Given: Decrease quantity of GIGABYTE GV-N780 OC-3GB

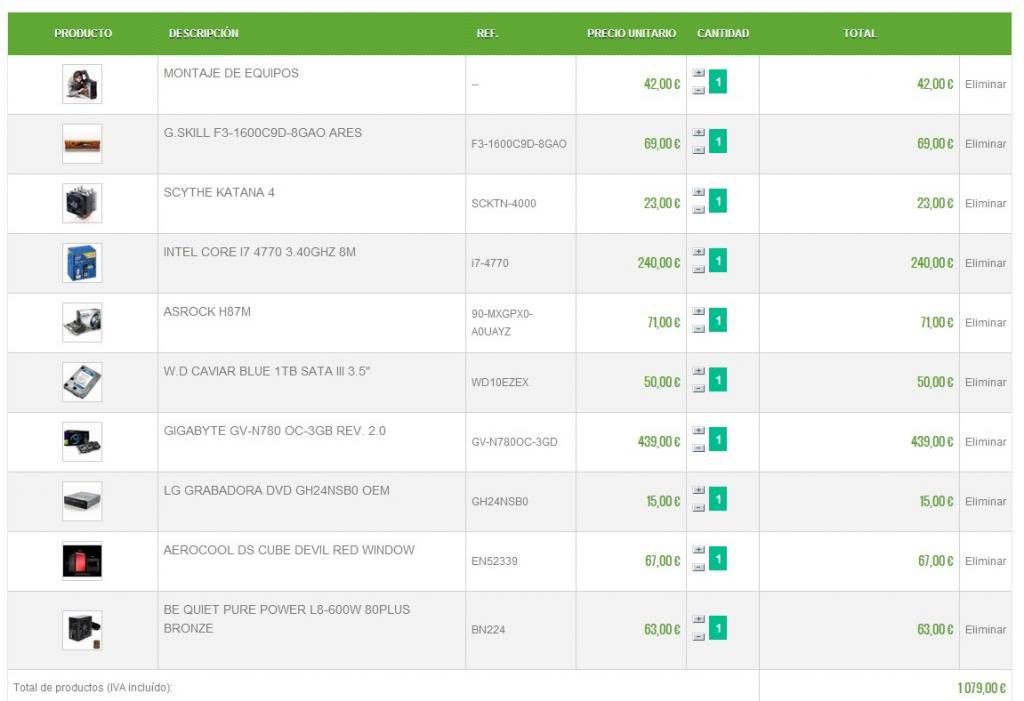Looking at the screenshot, I should 699,448.
